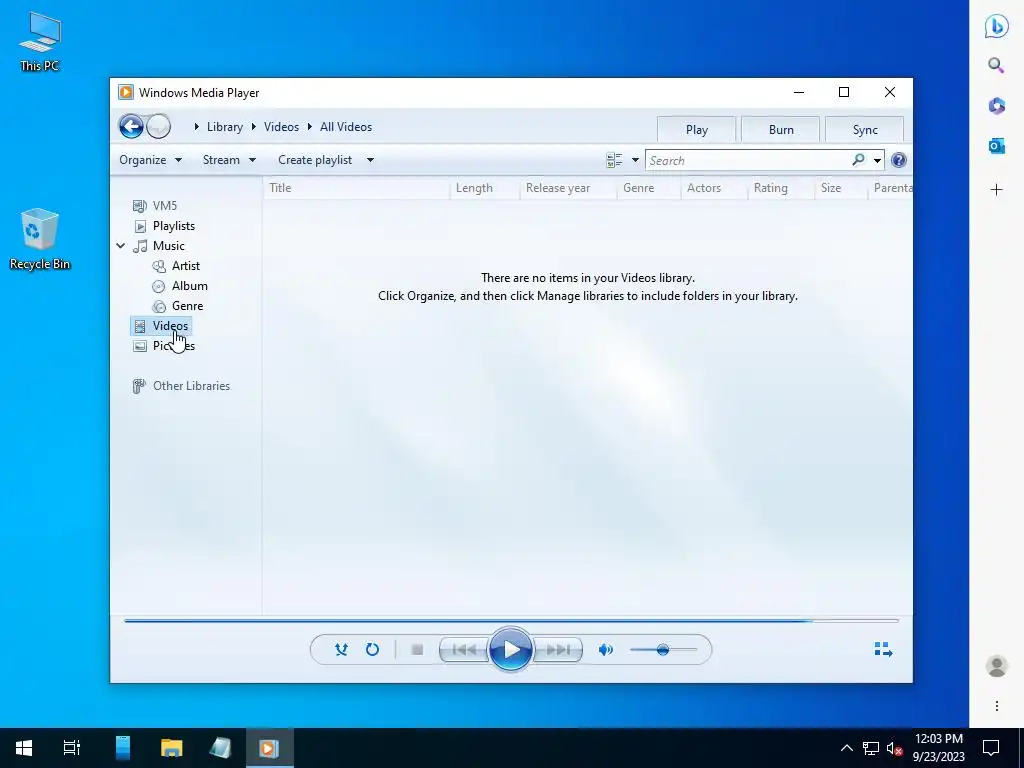1024x768 pixels.
Task: Click the Next track button
Action: click(x=557, y=650)
